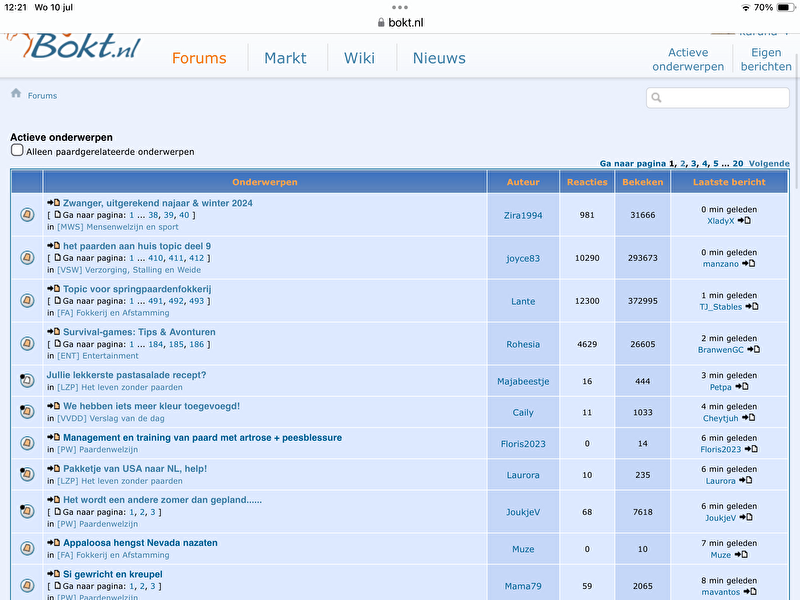Image resolution: width=800 pixels, height=600 pixels.
Task: Click newest-post arrow before Survival-games topic
Action: [54, 332]
